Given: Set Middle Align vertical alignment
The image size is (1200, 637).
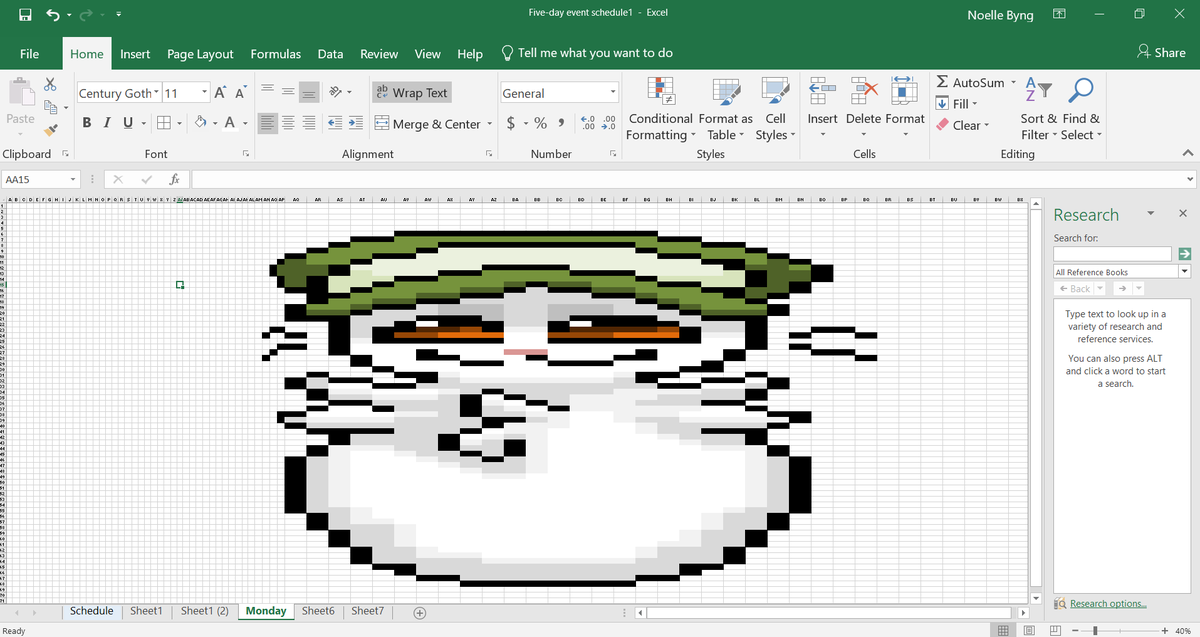Looking at the screenshot, I should (288, 92).
